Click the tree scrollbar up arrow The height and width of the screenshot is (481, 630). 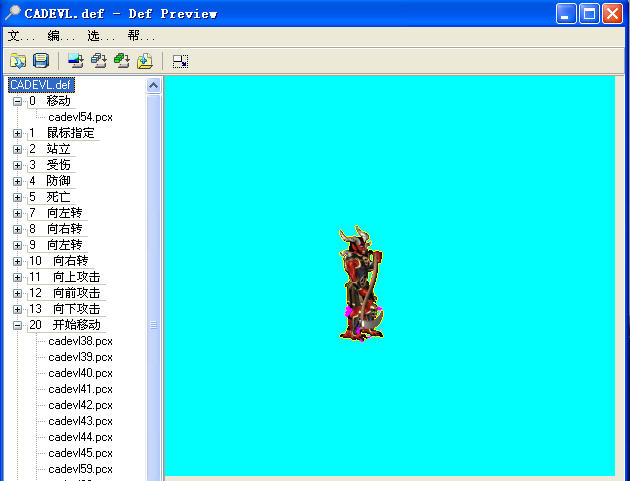point(153,86)
